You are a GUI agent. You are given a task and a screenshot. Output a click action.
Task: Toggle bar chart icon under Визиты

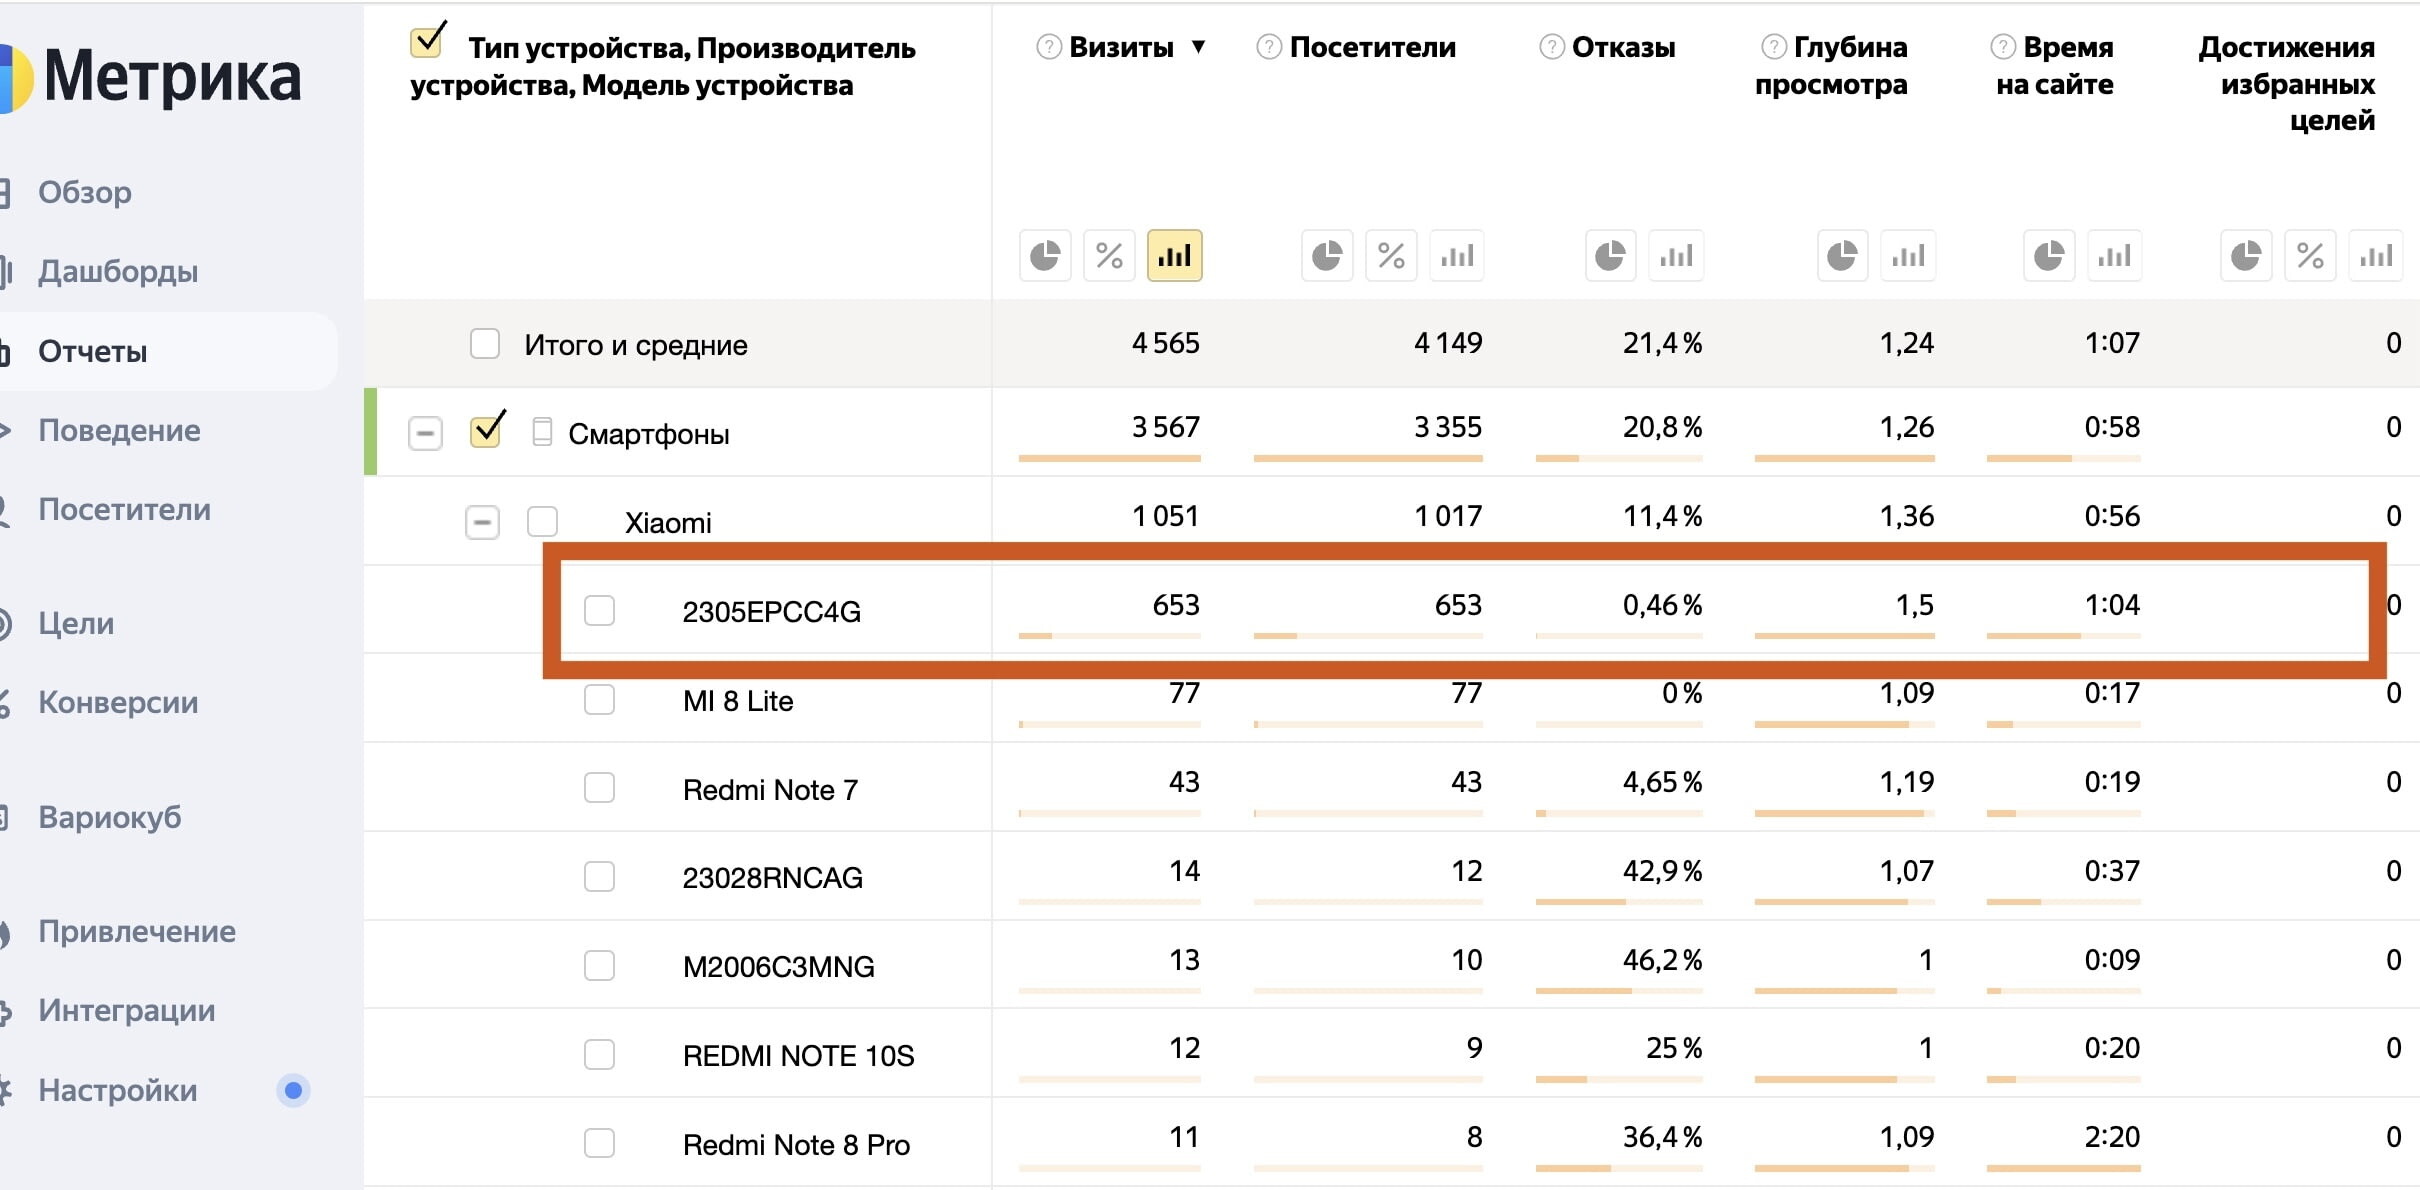[x=1174, y=256]
